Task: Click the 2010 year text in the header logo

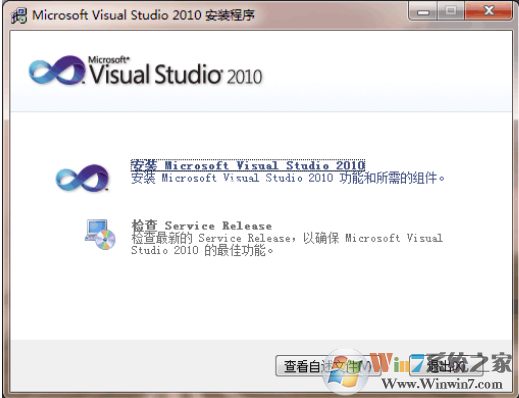Action: pos(245,76)
